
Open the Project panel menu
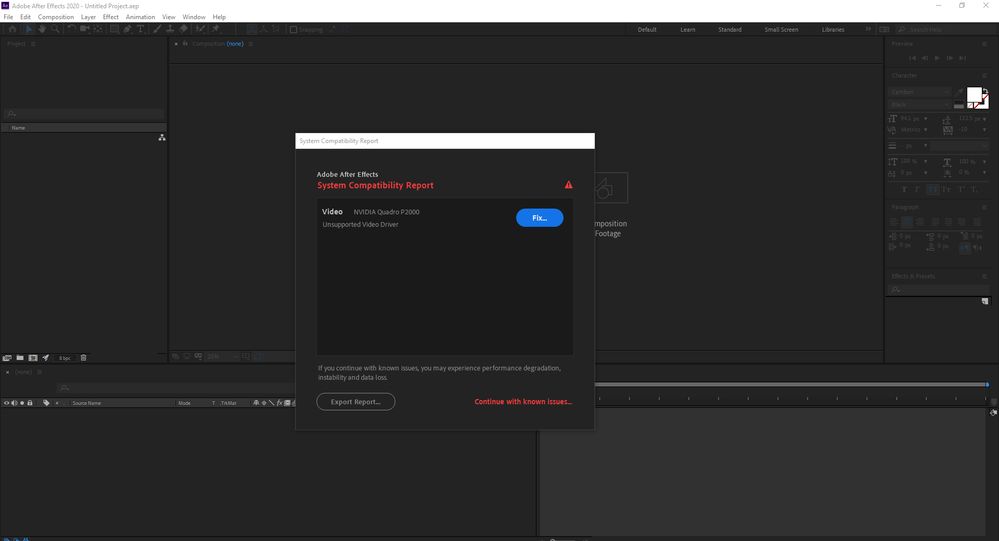[33, 44]
